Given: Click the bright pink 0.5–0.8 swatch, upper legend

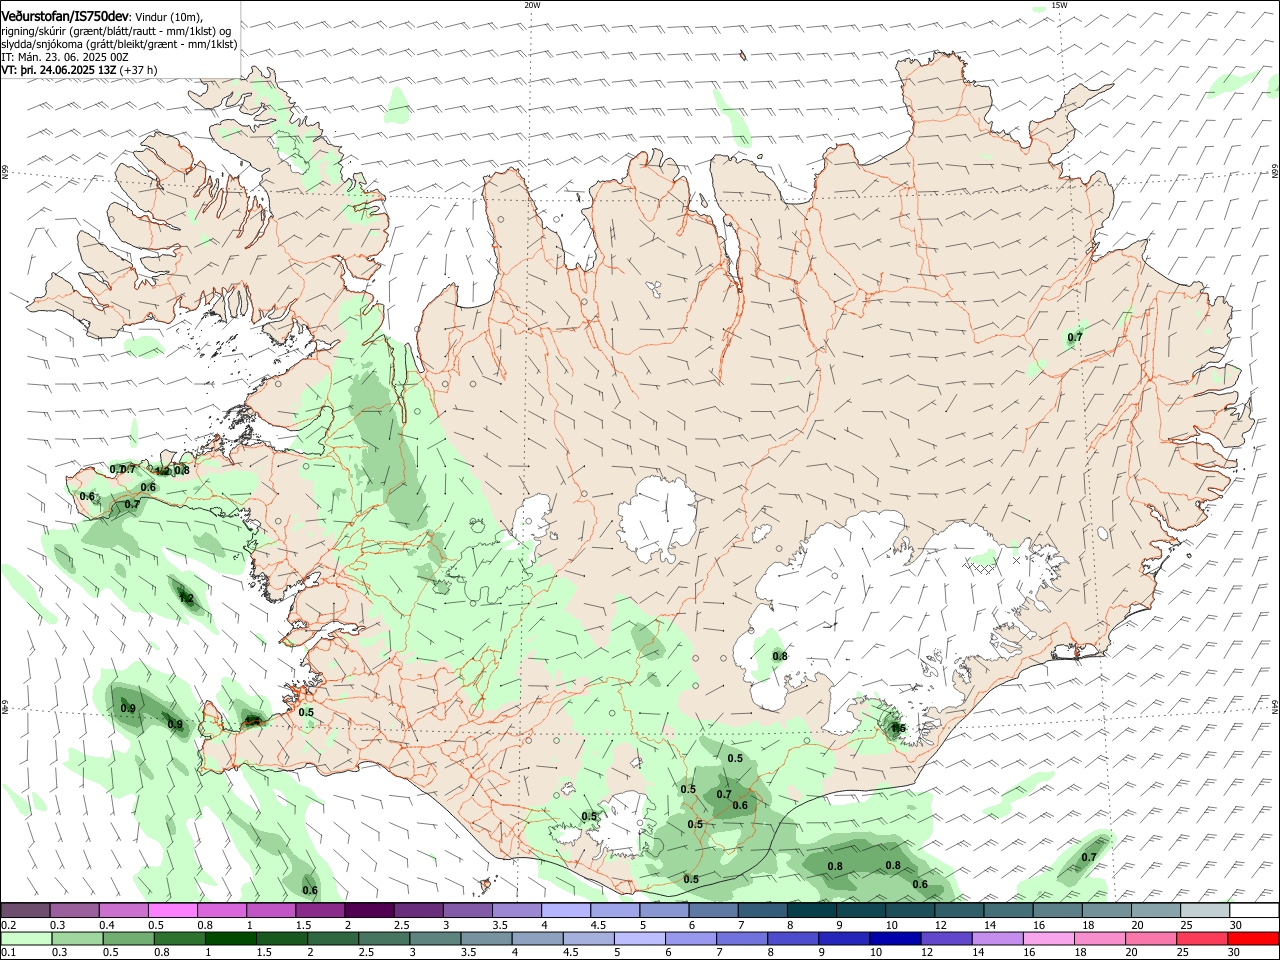Looking at the screenshot, I should 172,910.
